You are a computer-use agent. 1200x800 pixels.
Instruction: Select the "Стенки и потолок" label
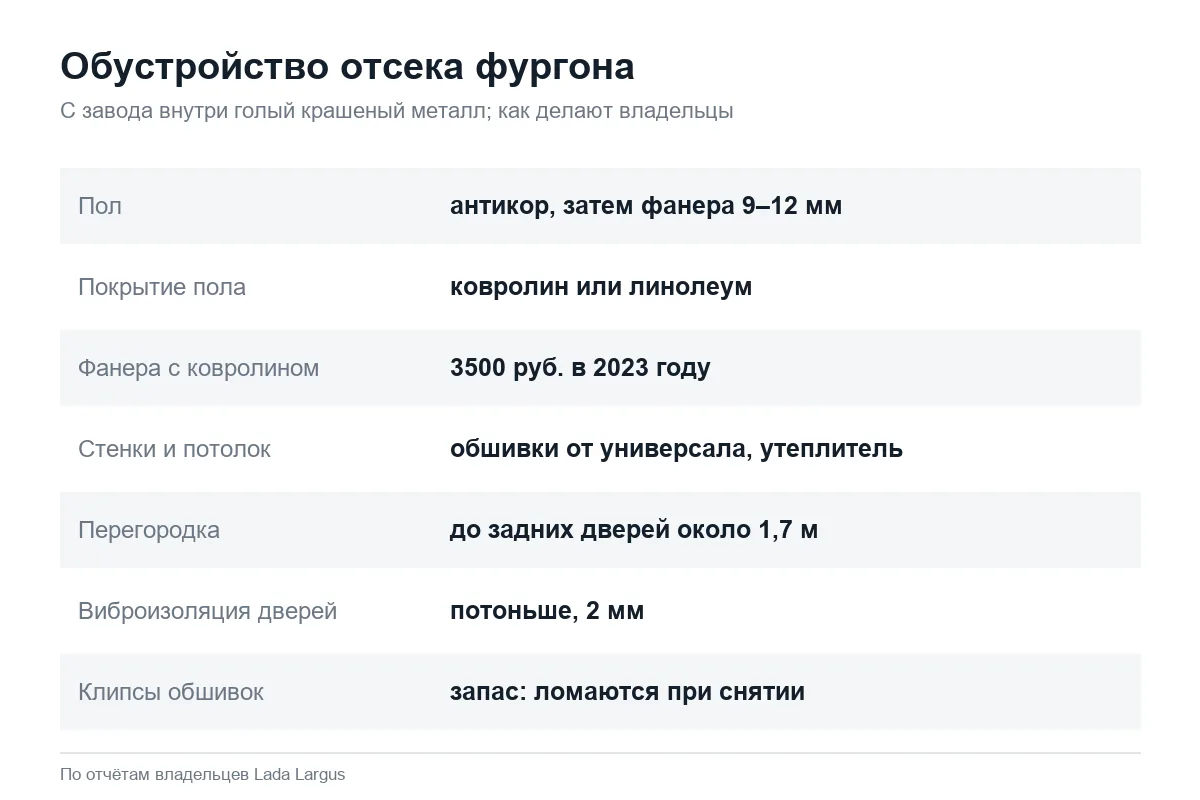(174, 449)
